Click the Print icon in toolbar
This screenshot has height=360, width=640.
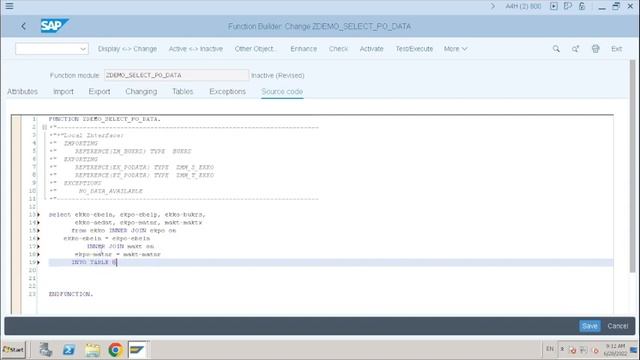[x=596, y=49]
